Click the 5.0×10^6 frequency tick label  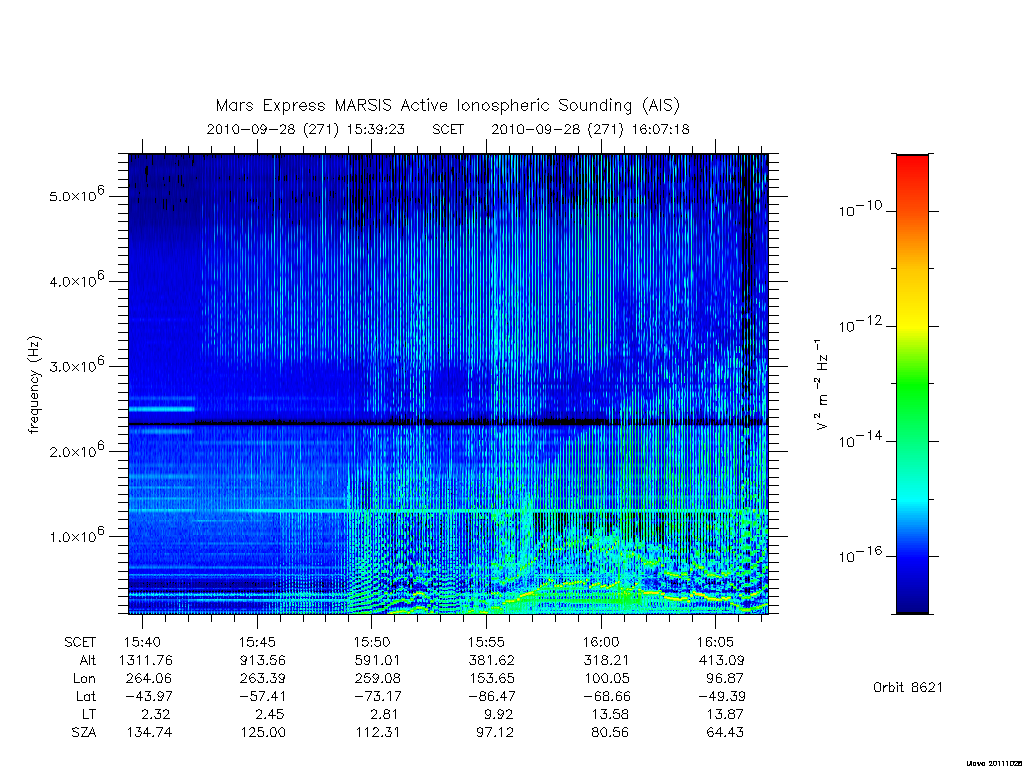pos(77,194)
